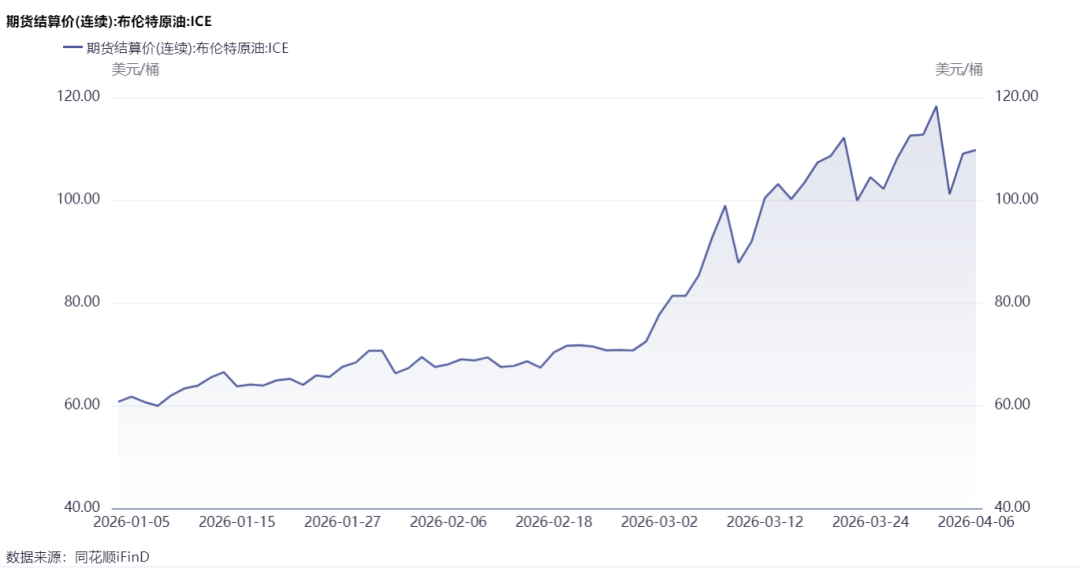Image resolution: width=1080 pixels, height=568 pixels.
Task: Click the date label 2026-01-27
Action: 342,522
